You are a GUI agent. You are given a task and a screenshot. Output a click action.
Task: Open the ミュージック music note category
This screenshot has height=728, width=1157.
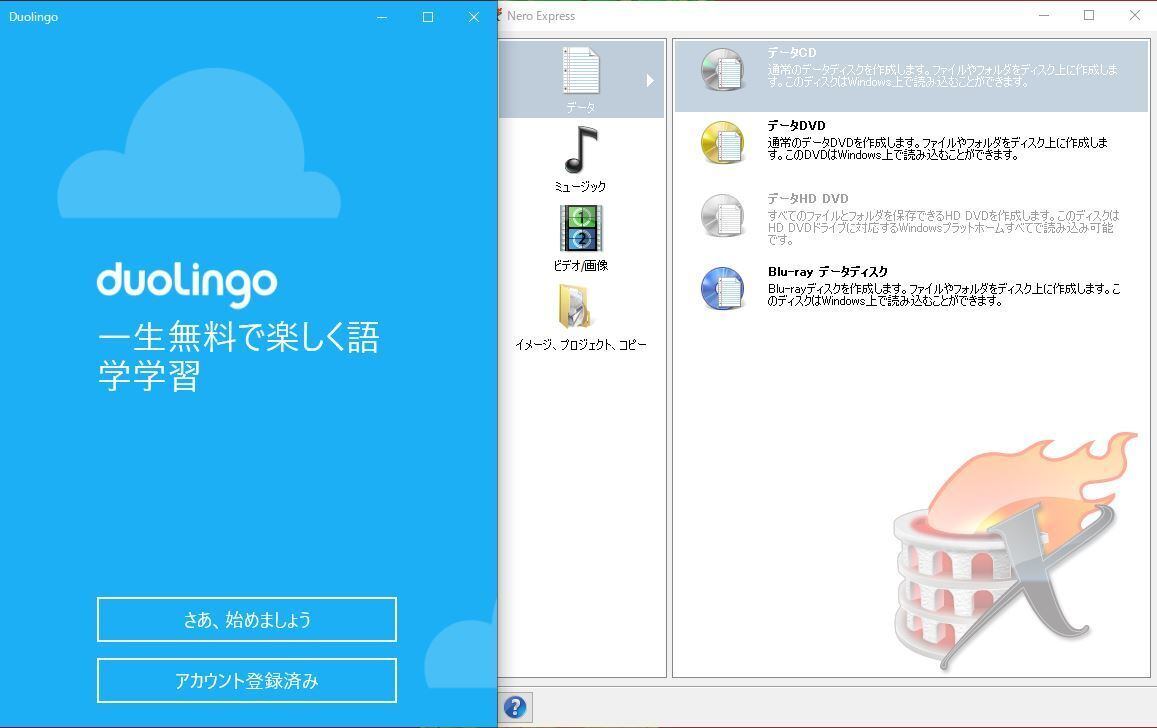pyautogui.click(x=581, y=150)
